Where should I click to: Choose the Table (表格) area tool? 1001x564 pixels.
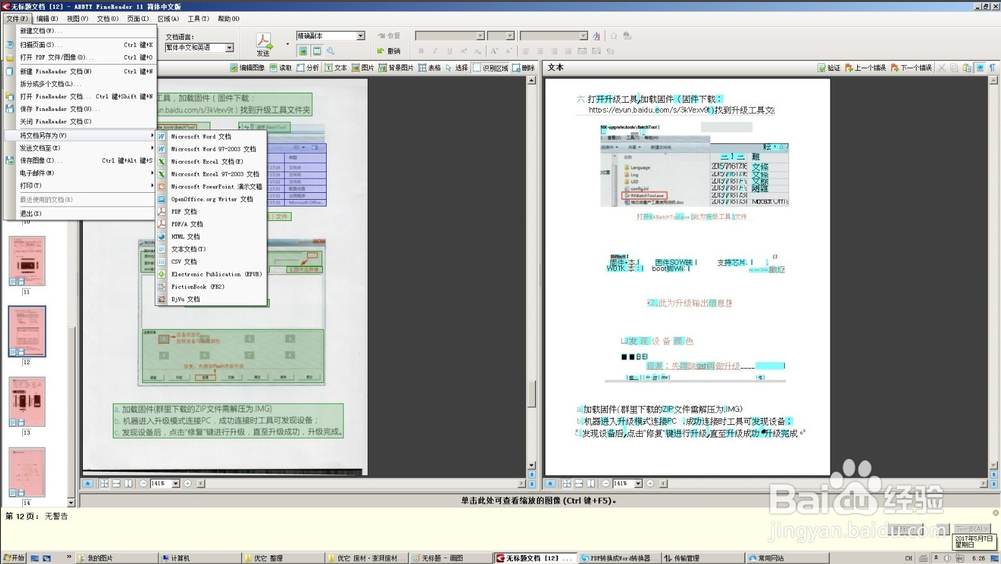[430, 68]
